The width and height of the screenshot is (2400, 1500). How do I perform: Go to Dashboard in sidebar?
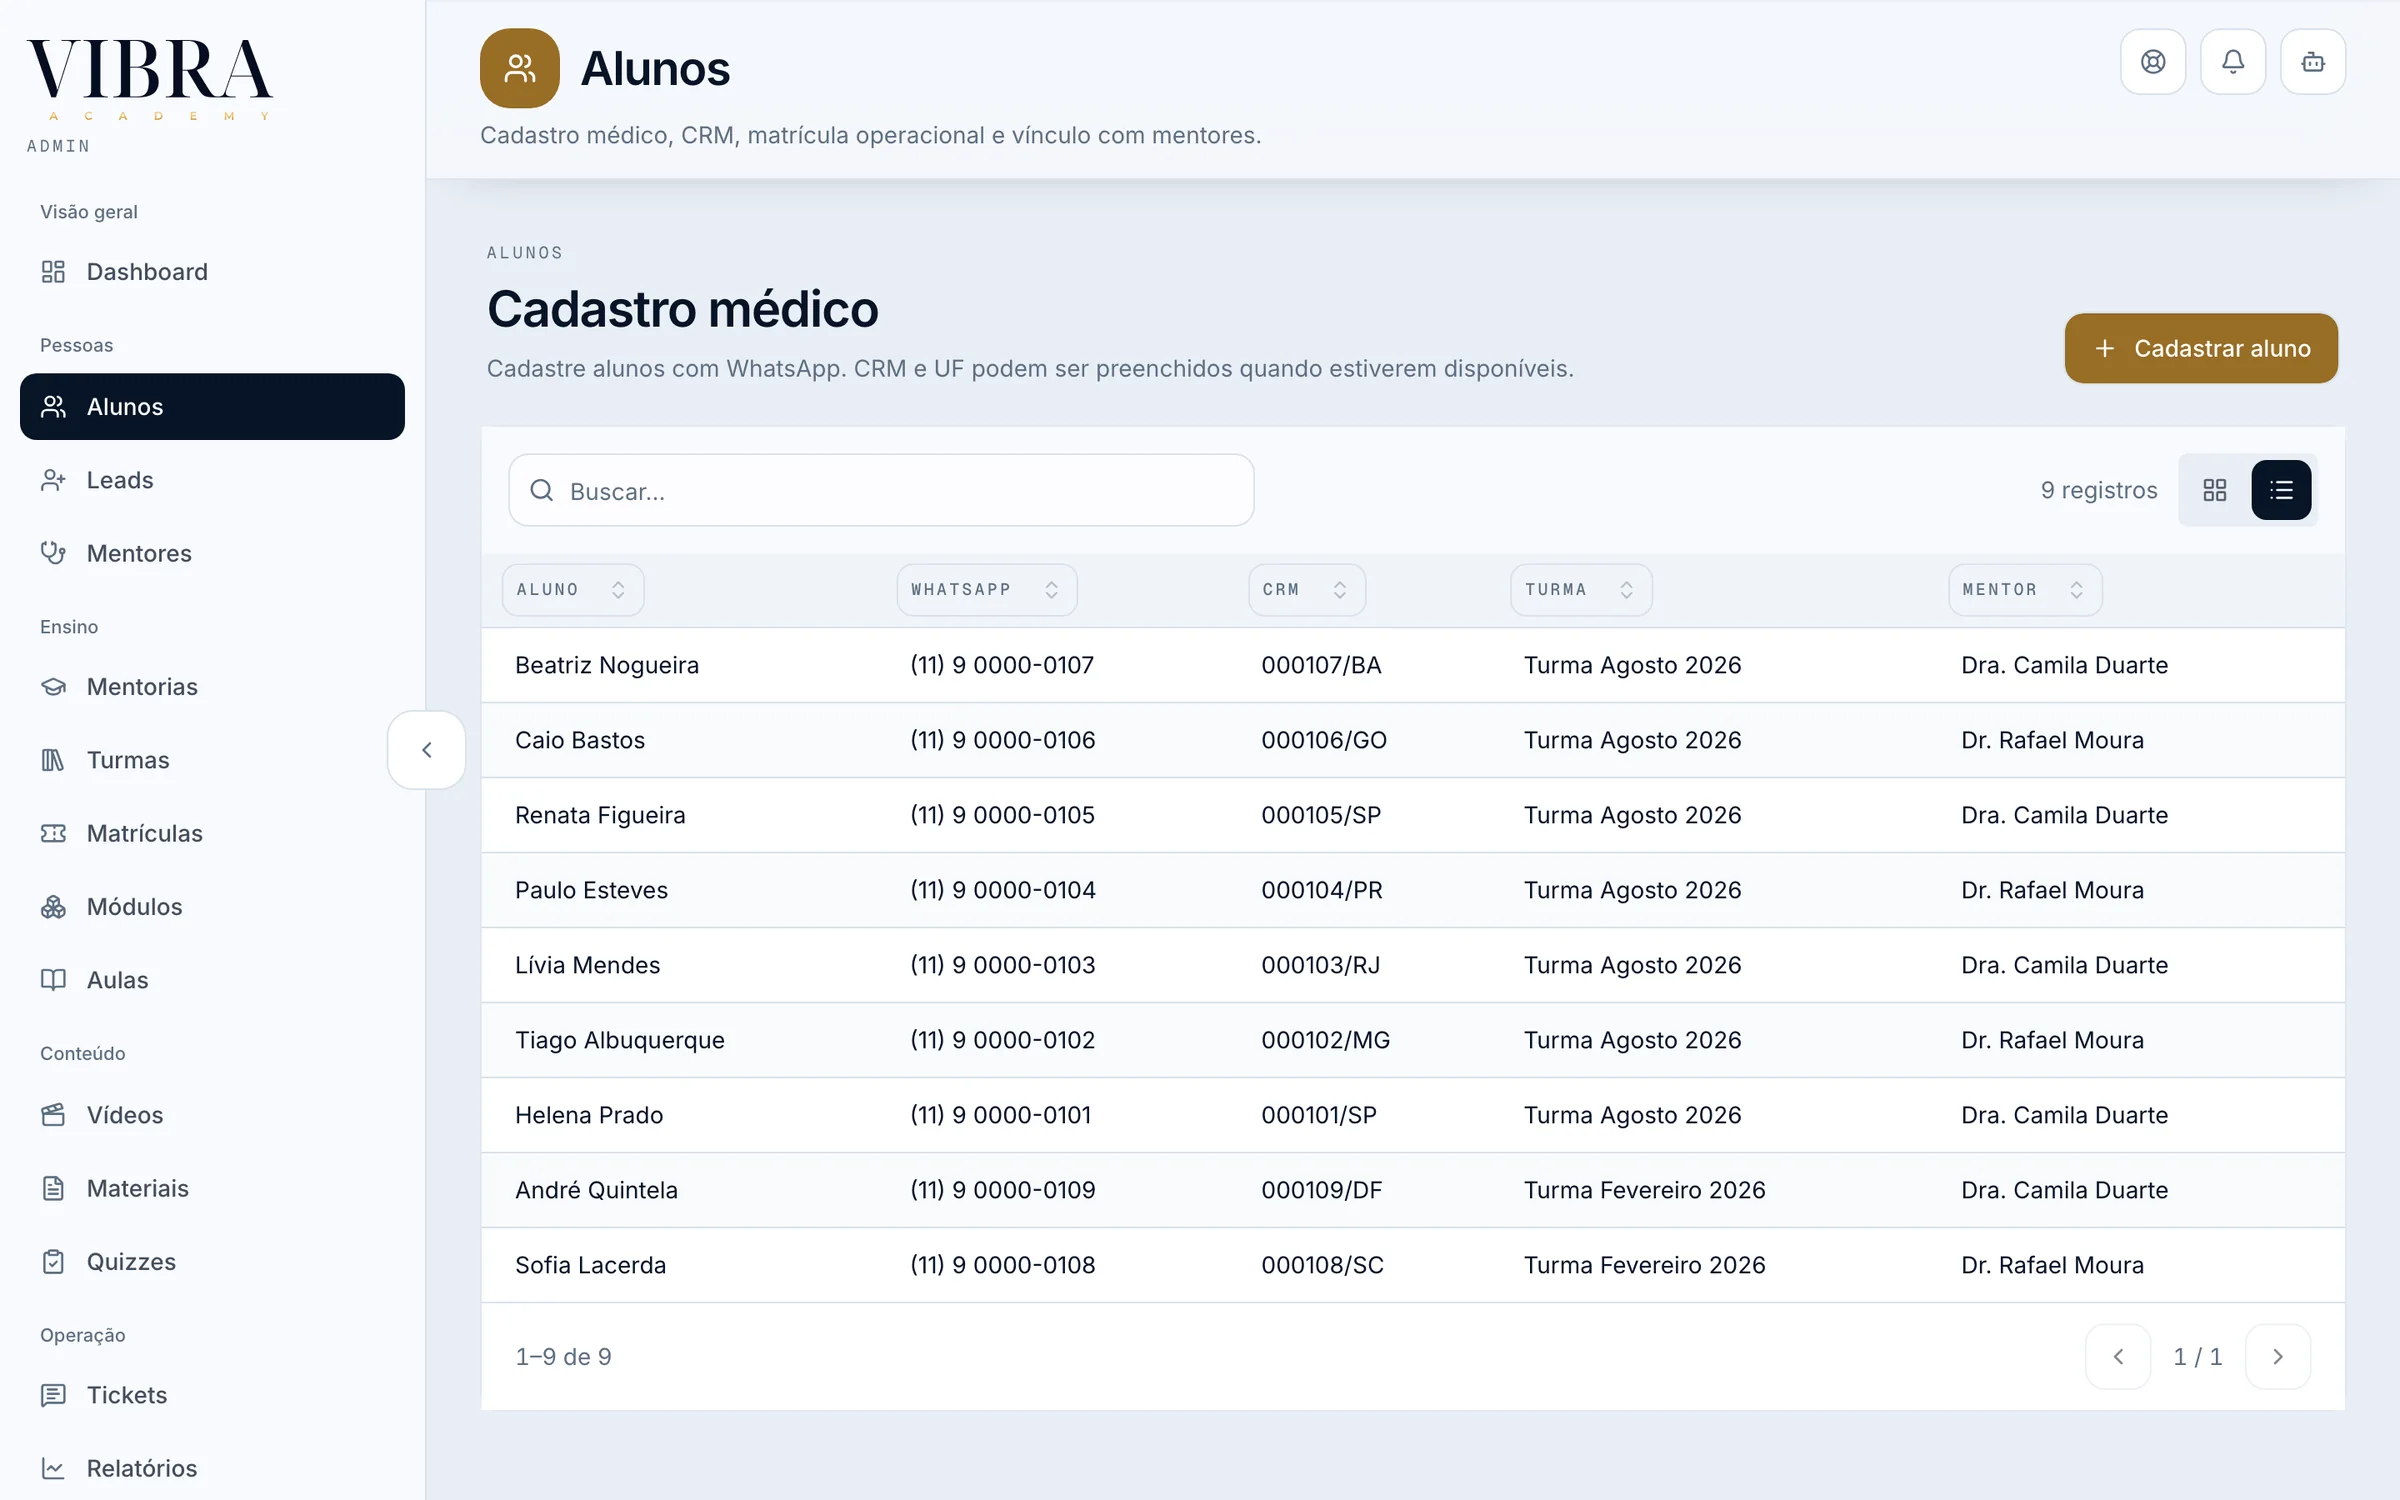(212, 272)
